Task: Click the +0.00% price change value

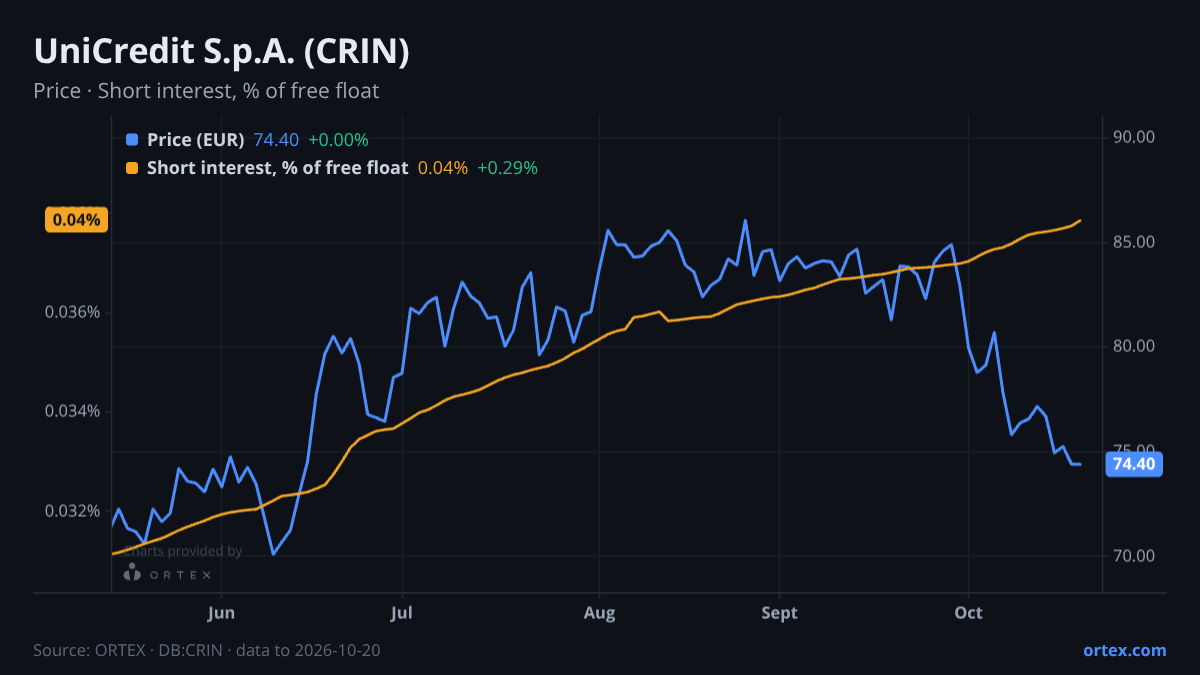Action: point(338,140)
